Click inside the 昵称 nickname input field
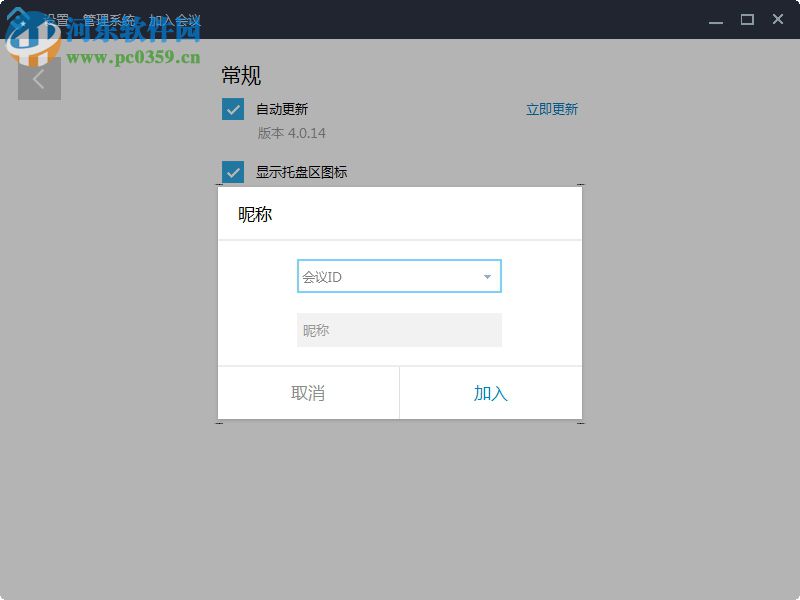The image size is (800, 600). click(x=398, y=330)
